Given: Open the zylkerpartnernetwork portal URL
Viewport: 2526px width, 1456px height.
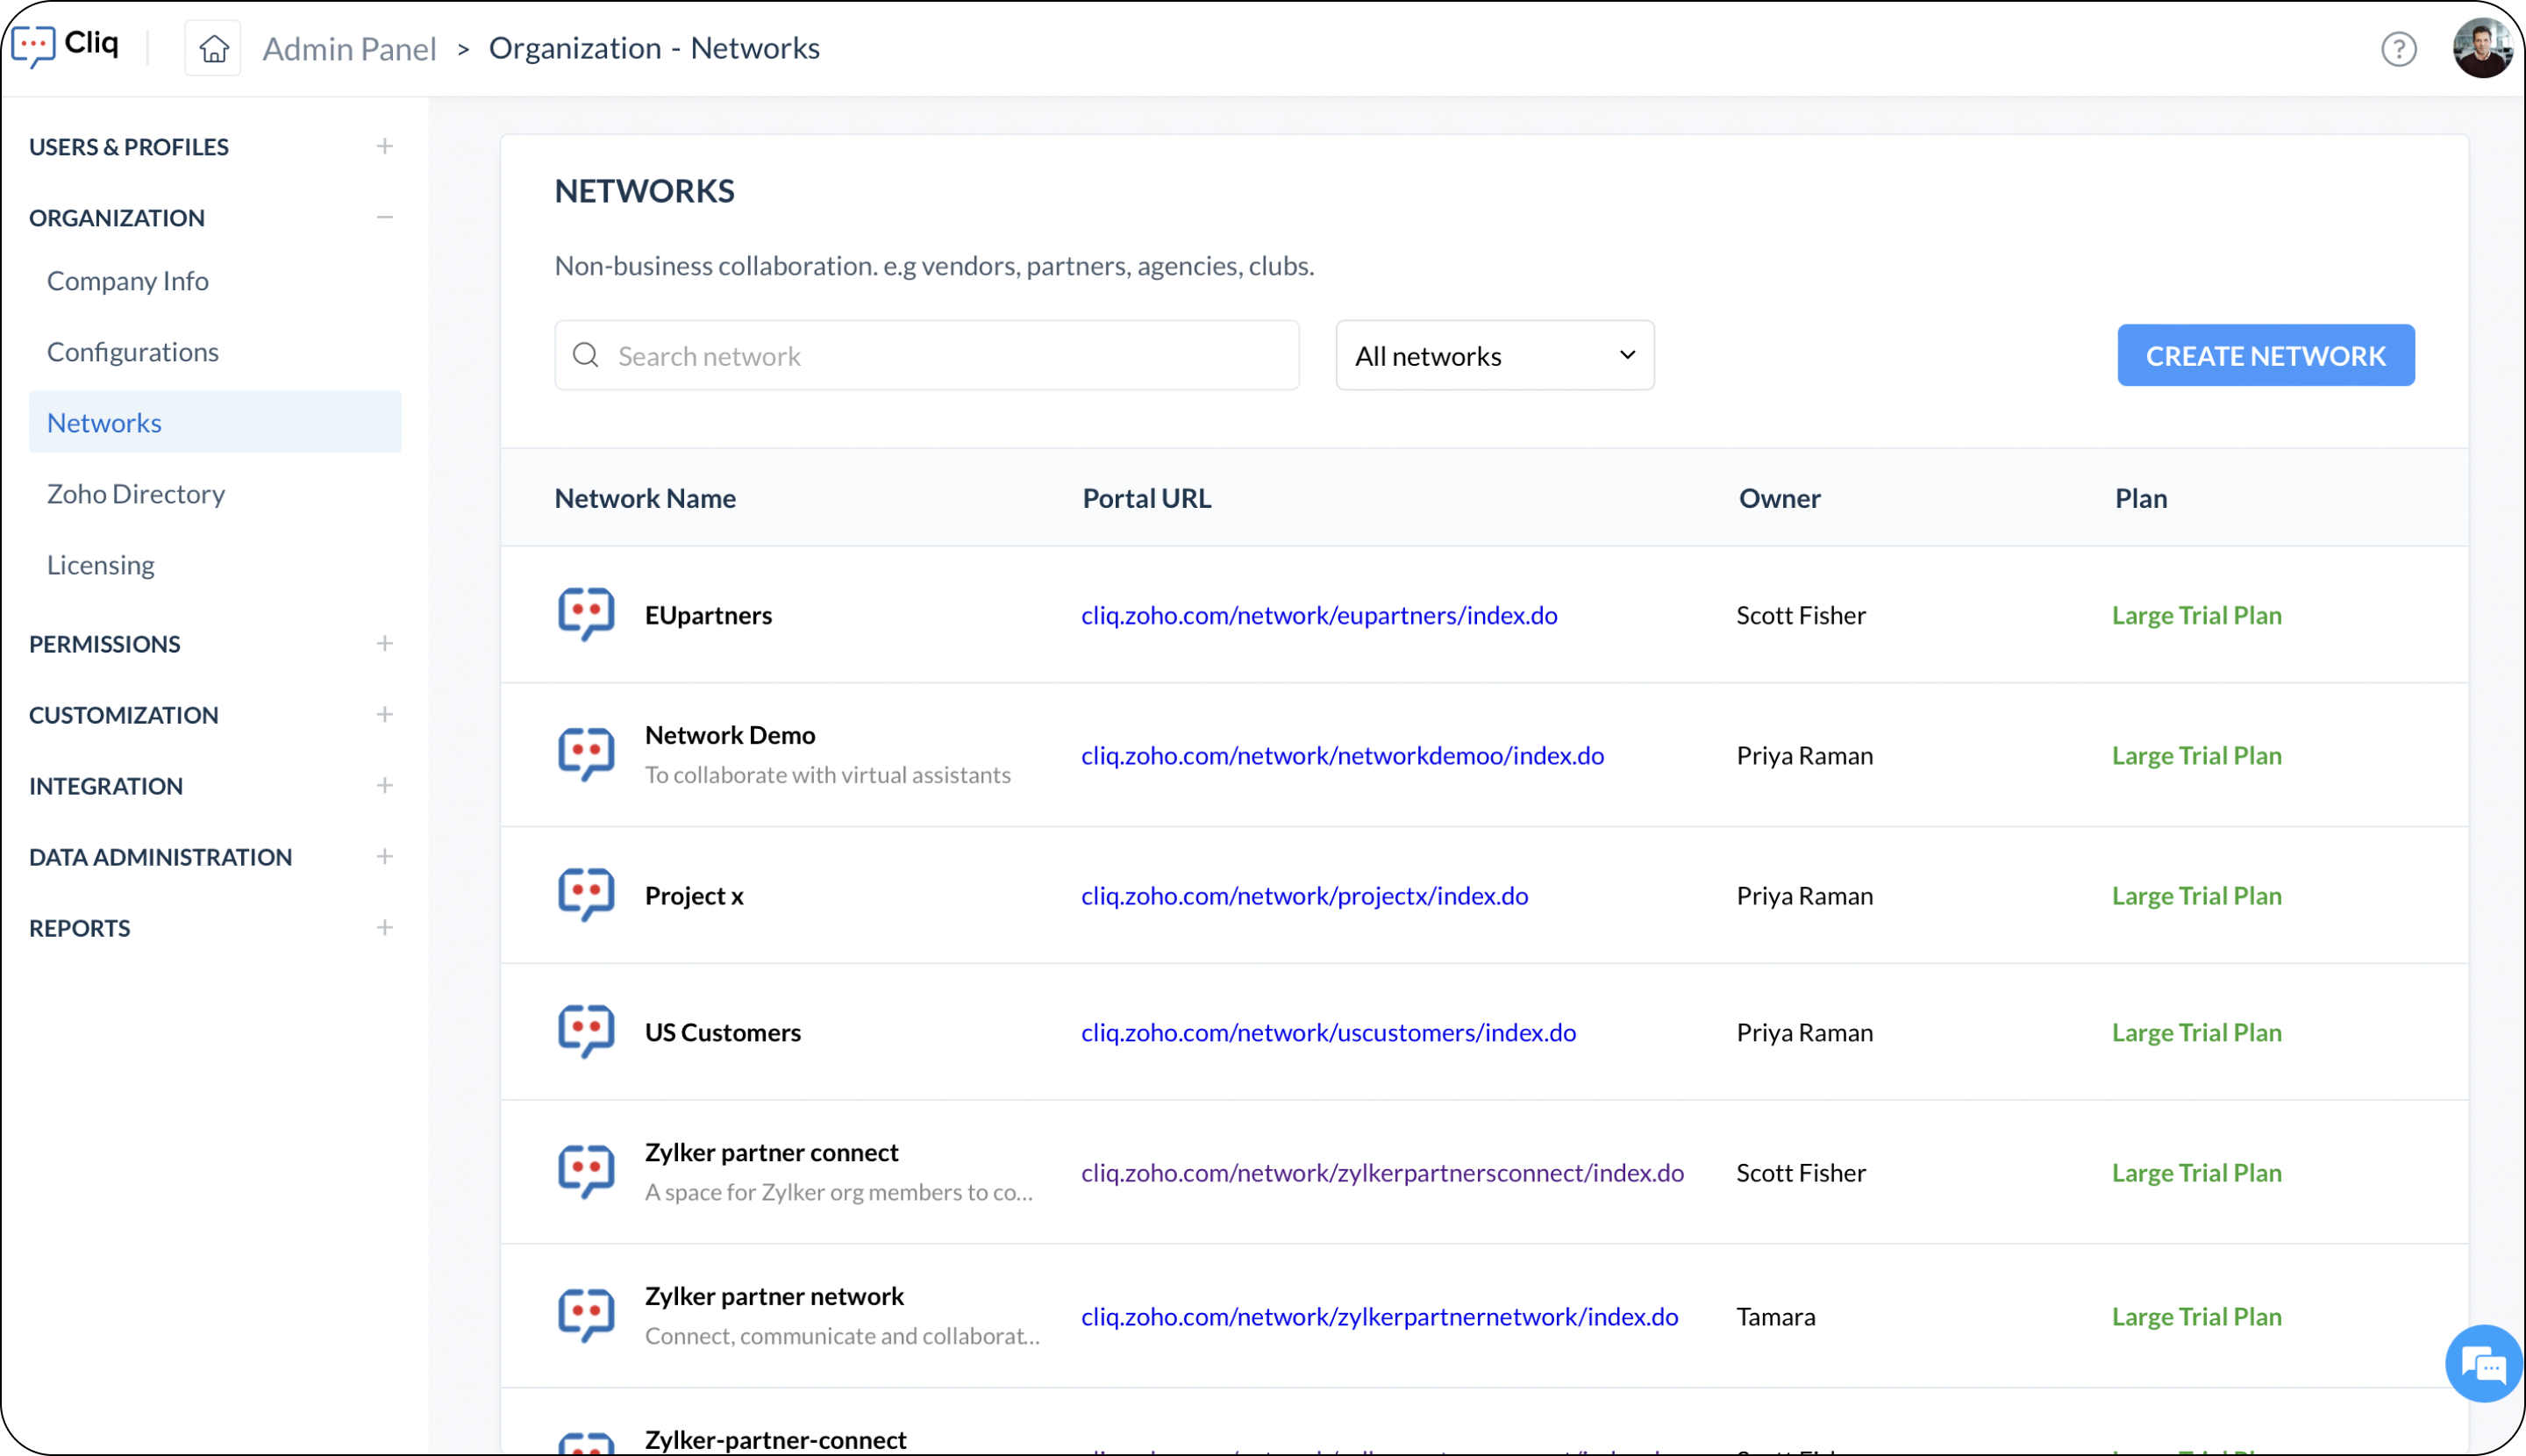Looking at the screenshot, I should tap(1379, 1316).
